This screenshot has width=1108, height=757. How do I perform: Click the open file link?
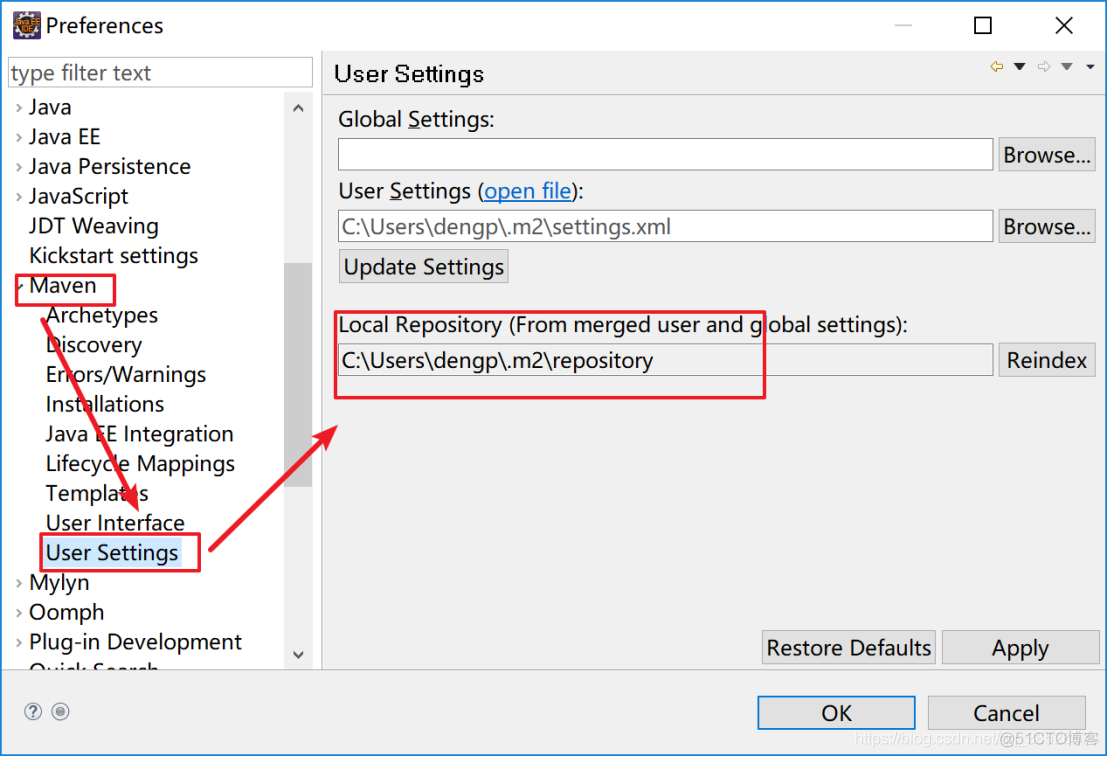click(528, 191)
